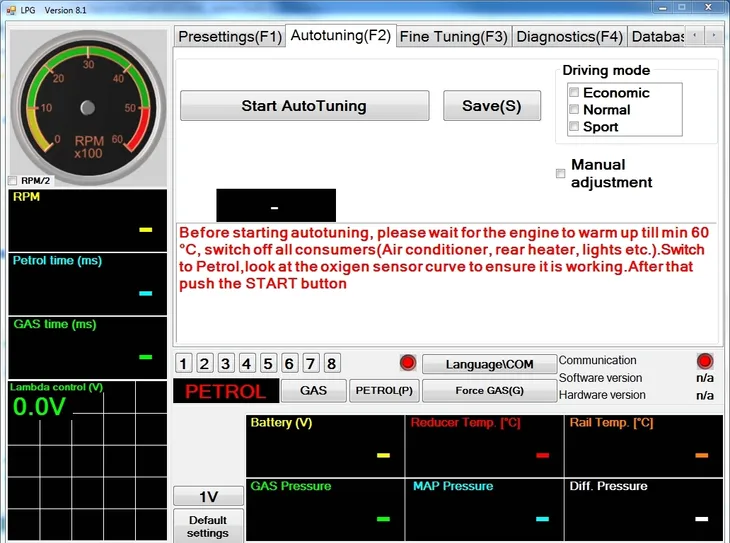Click the red indicator beside Language\COM
The height and width of the screenshot is (543, 730).
point(407,363)
